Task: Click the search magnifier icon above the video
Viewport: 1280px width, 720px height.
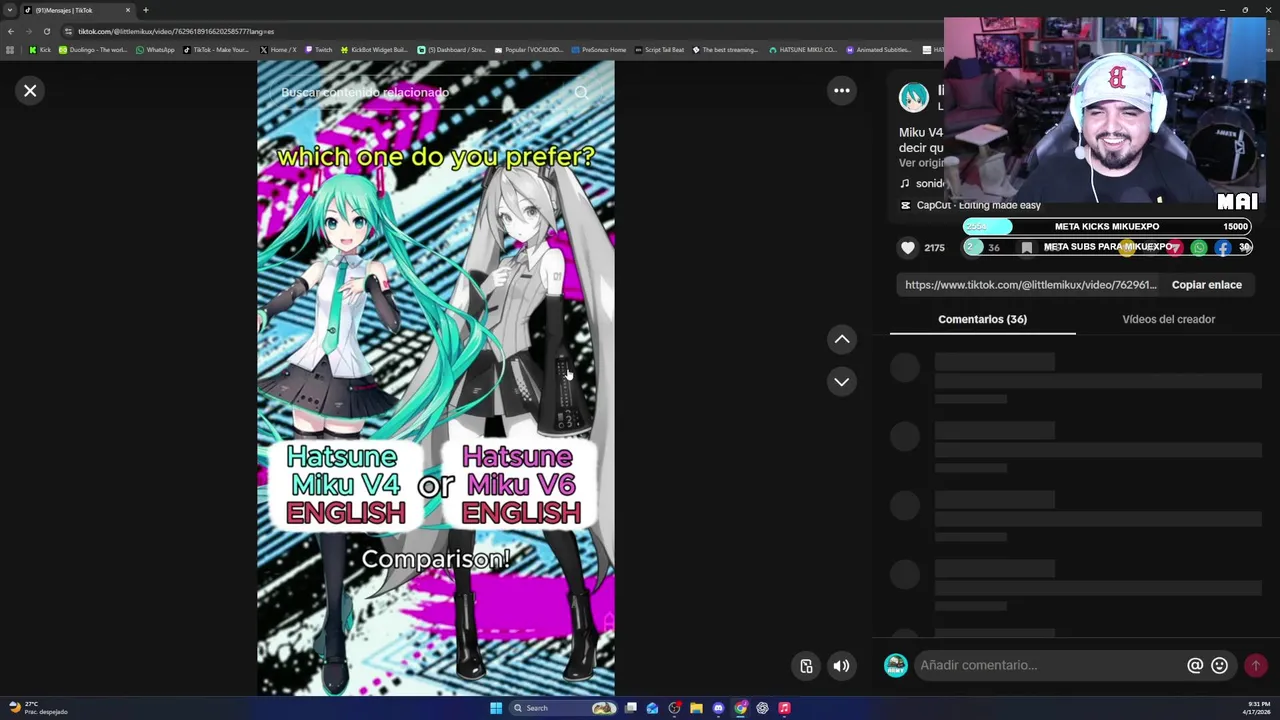Action: [x=581, y=92]
